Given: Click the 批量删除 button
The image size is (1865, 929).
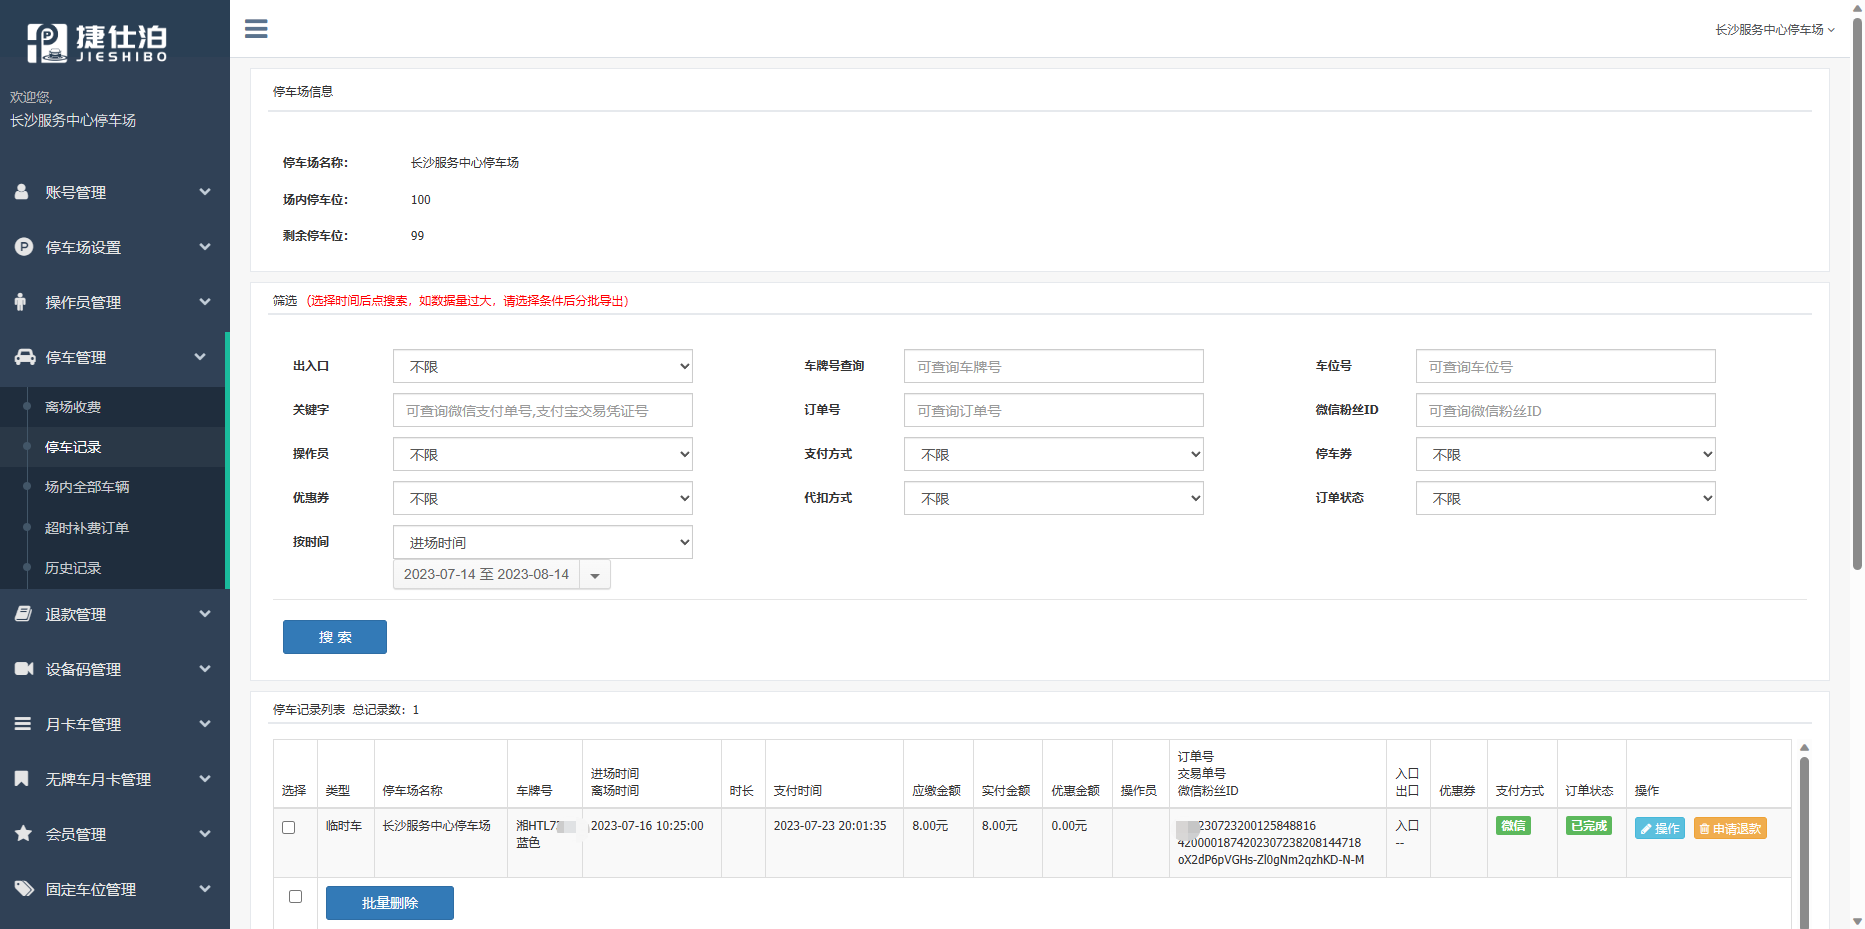Looking at the screenshot, I should click(390, 903).
